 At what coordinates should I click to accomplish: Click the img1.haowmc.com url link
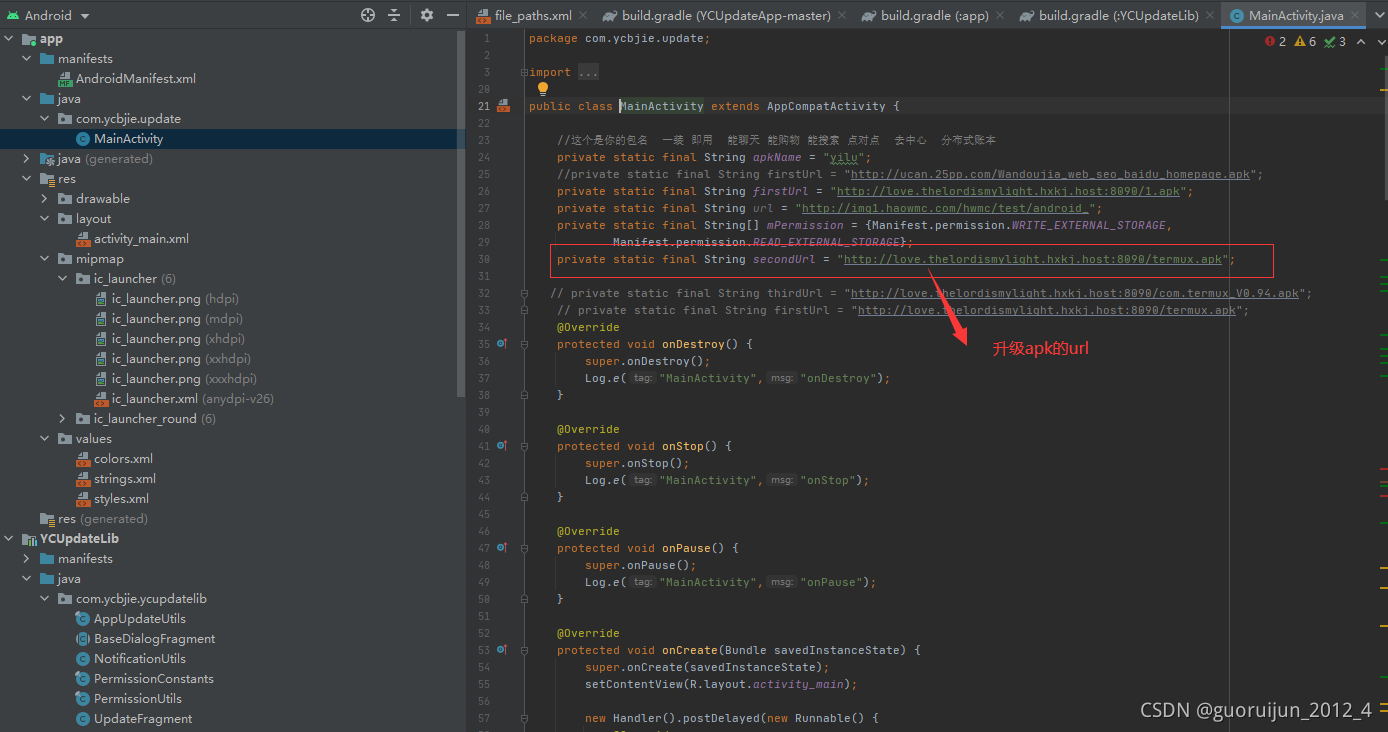[x=944, y=208]
